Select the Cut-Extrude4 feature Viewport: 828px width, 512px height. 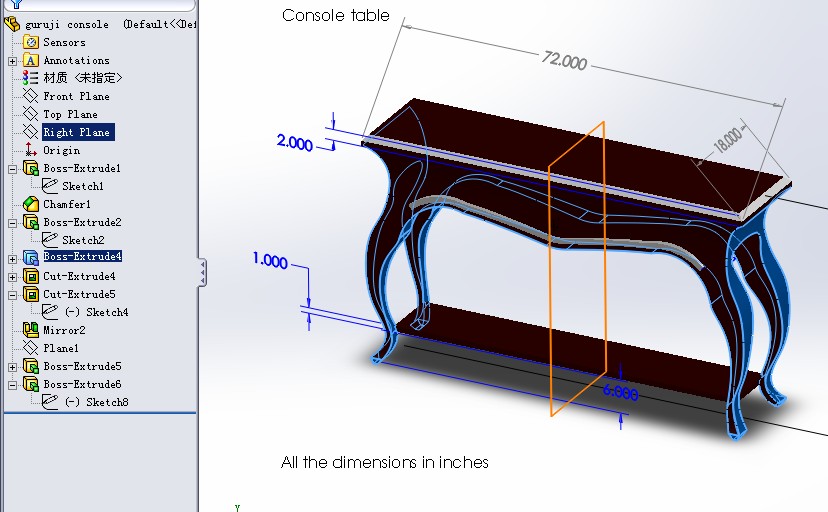pyautogui.click(x=79, y=276)
